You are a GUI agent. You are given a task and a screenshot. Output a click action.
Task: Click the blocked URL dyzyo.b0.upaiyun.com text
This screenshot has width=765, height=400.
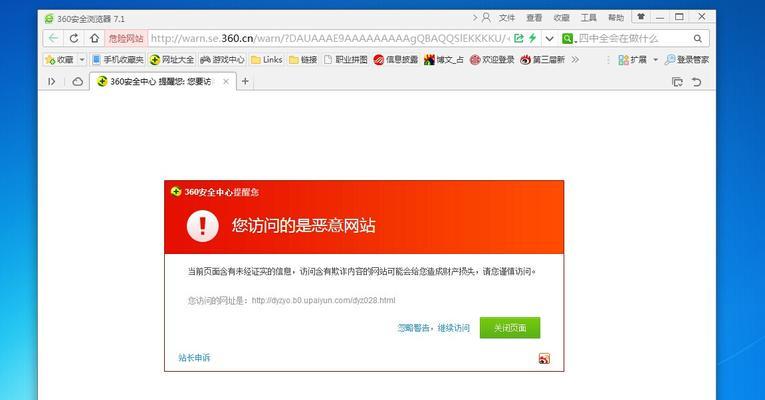point(323,300)
